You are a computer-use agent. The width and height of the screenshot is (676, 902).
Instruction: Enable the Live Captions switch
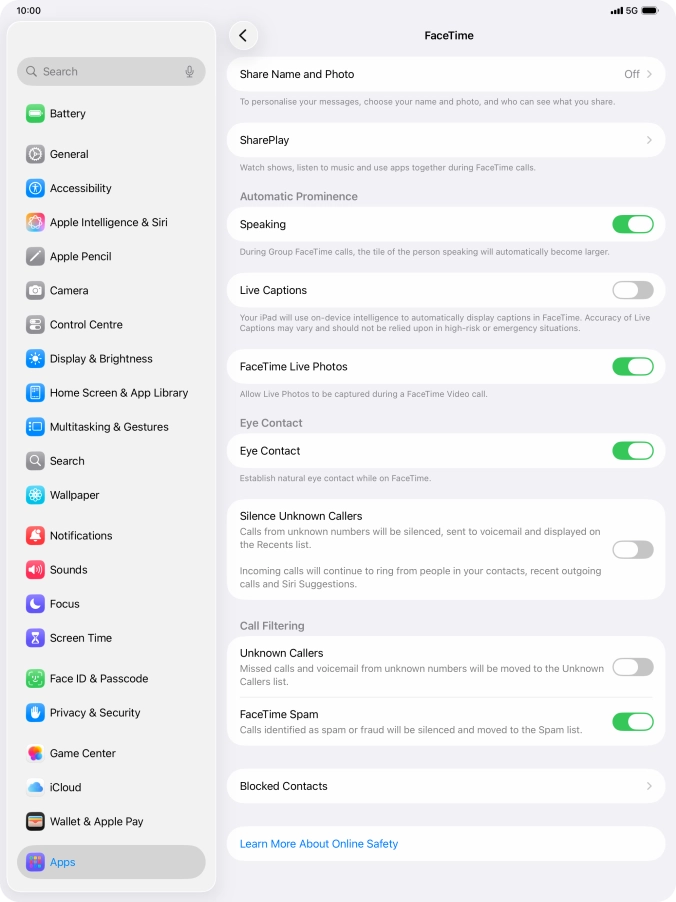pyautogui.click(x=633, y=290)
